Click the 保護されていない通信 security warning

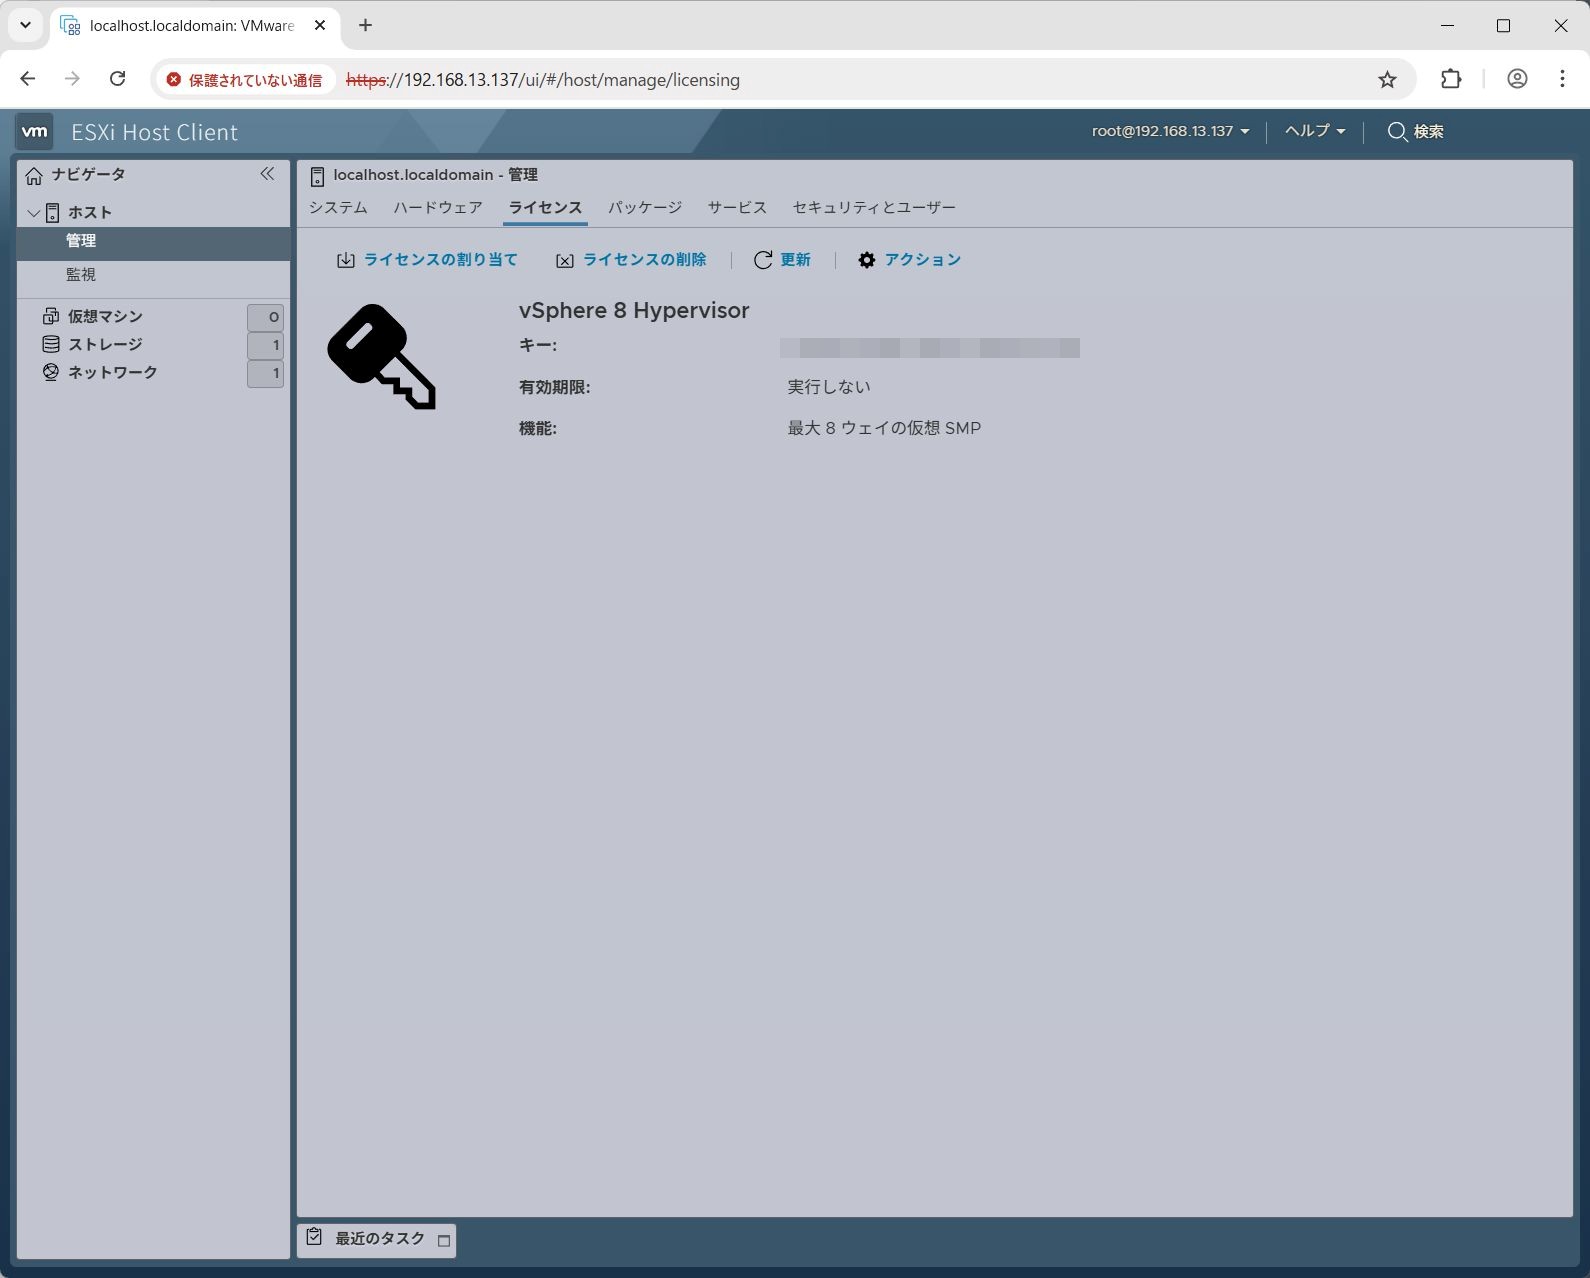[x=245, y=80]
